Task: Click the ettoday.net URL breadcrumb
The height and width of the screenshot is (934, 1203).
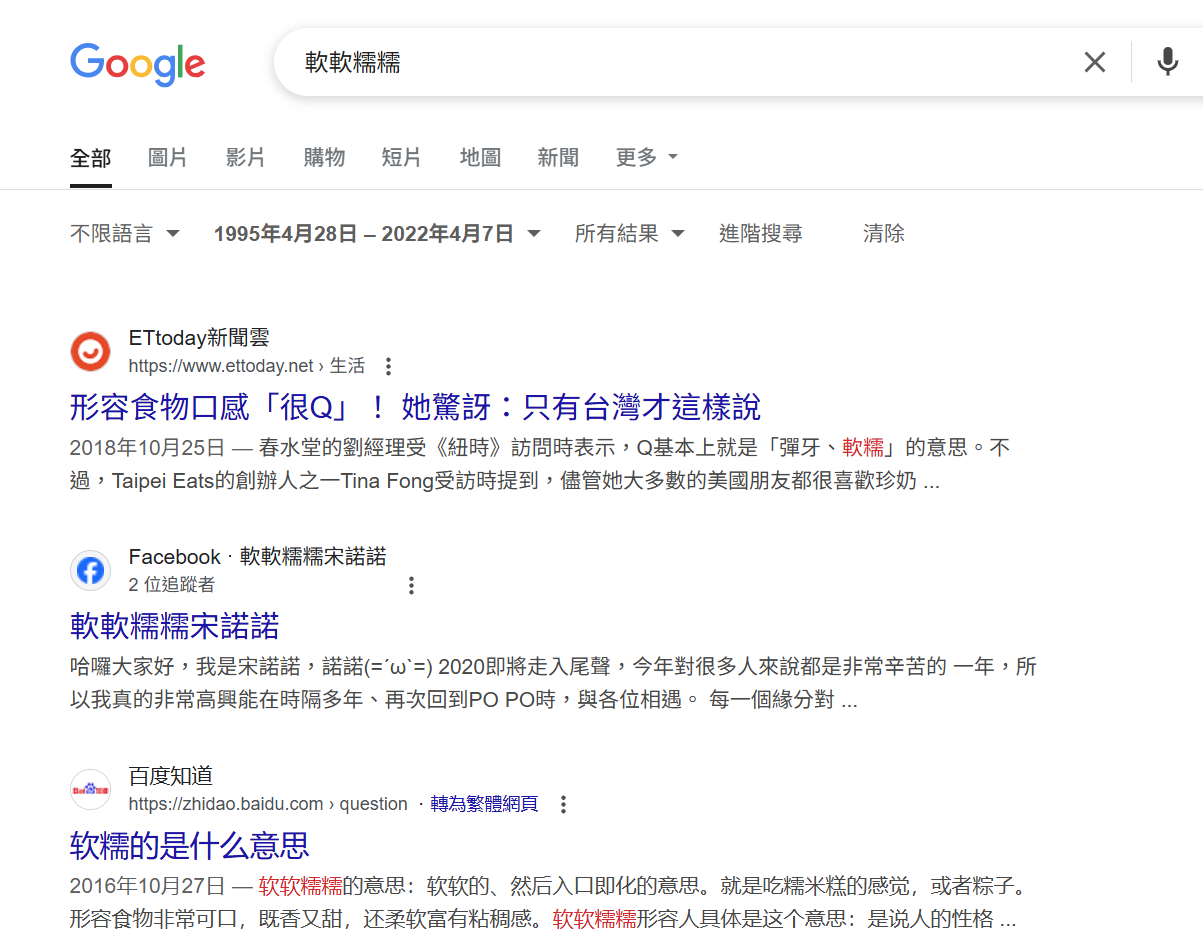Action: point(247,366)
